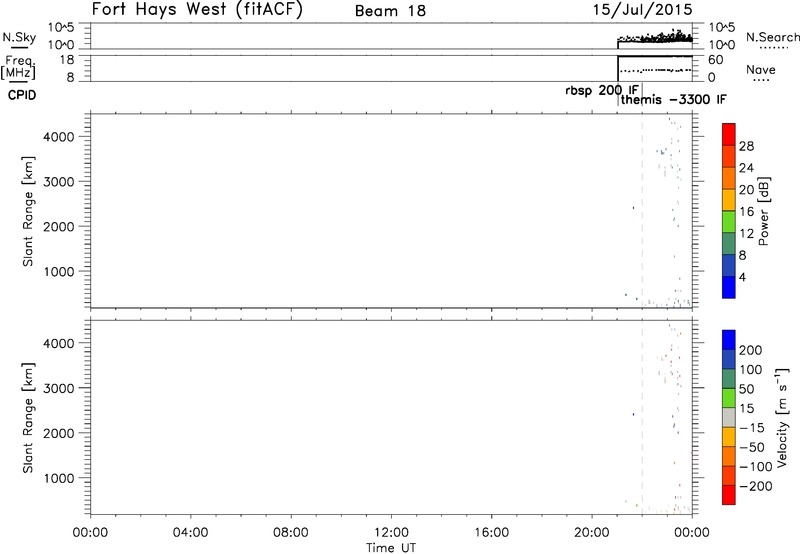The height and width of the screenshot is (554, 800).
Task: Click the bottom red segment of Velocity colorbar
Action: point(729,495)
